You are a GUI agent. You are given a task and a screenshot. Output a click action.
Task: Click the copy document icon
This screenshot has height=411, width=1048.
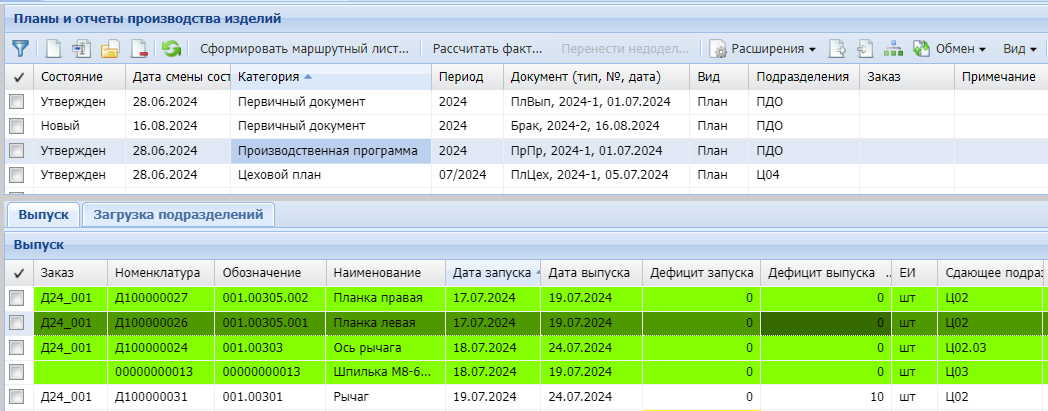click(x=82, y=48)
